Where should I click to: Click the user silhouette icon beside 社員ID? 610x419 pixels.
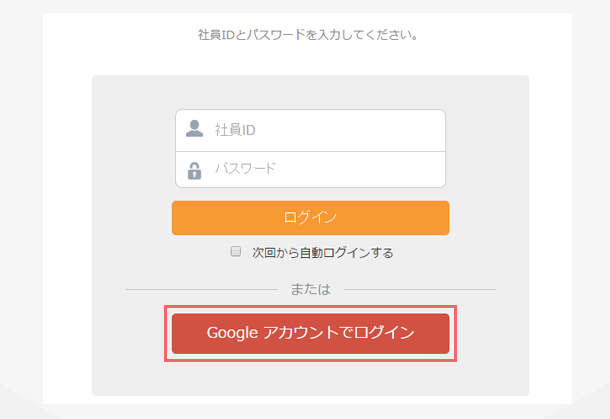[195, 129]
